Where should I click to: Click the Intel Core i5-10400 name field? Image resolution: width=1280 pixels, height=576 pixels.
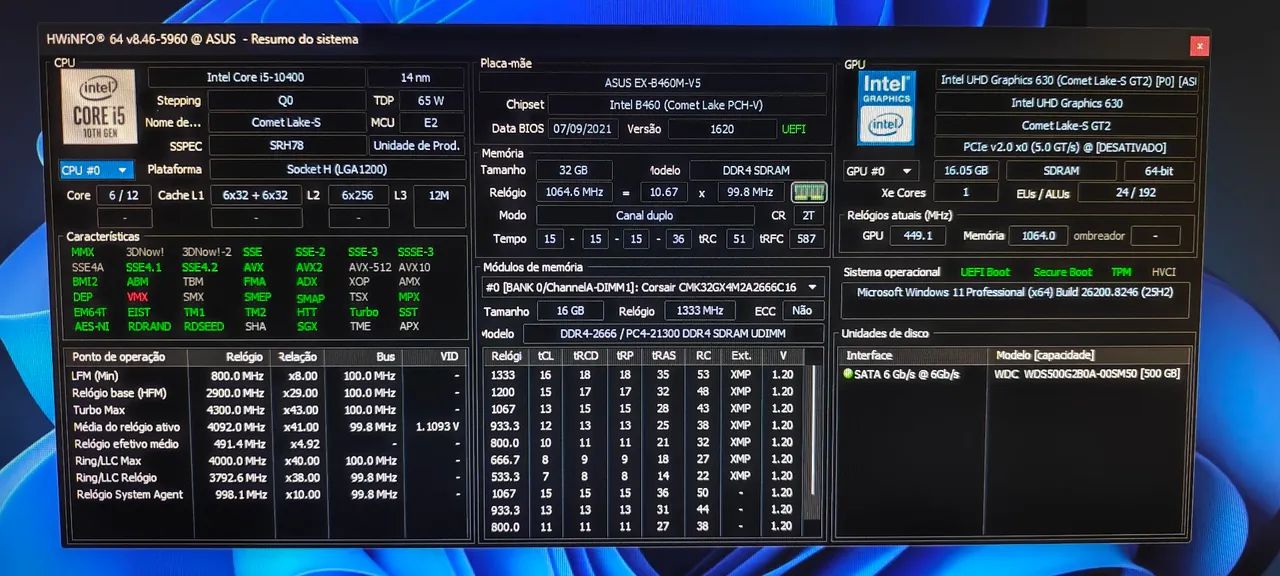(x=256, y=77)
